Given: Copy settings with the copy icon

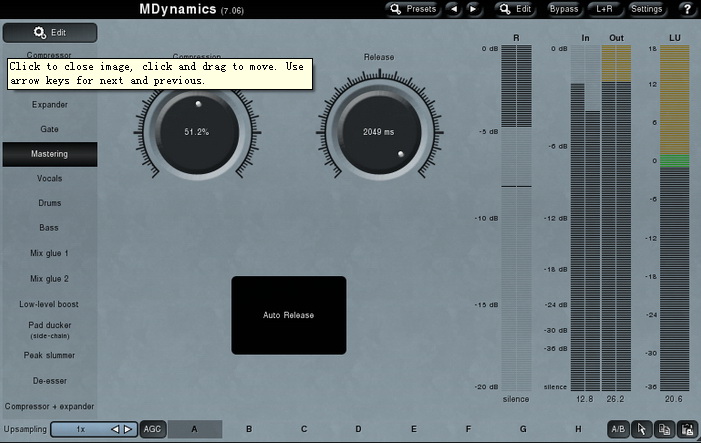Looking at the screenshot, I should [664, 429].
